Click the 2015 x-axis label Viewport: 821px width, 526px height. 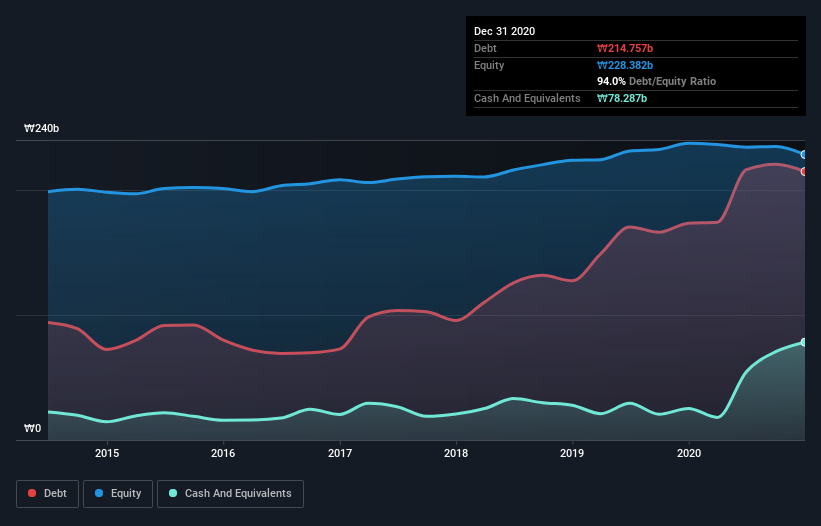[107, 453]
